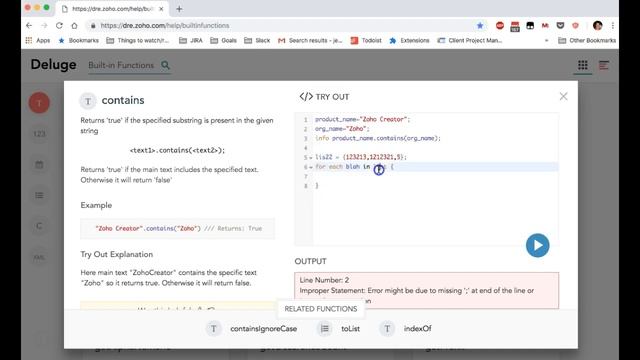Open the Bookmarks star bookmark
This screenshot has width=640, height=360.
pyautogui.click(x=78, y=40)
